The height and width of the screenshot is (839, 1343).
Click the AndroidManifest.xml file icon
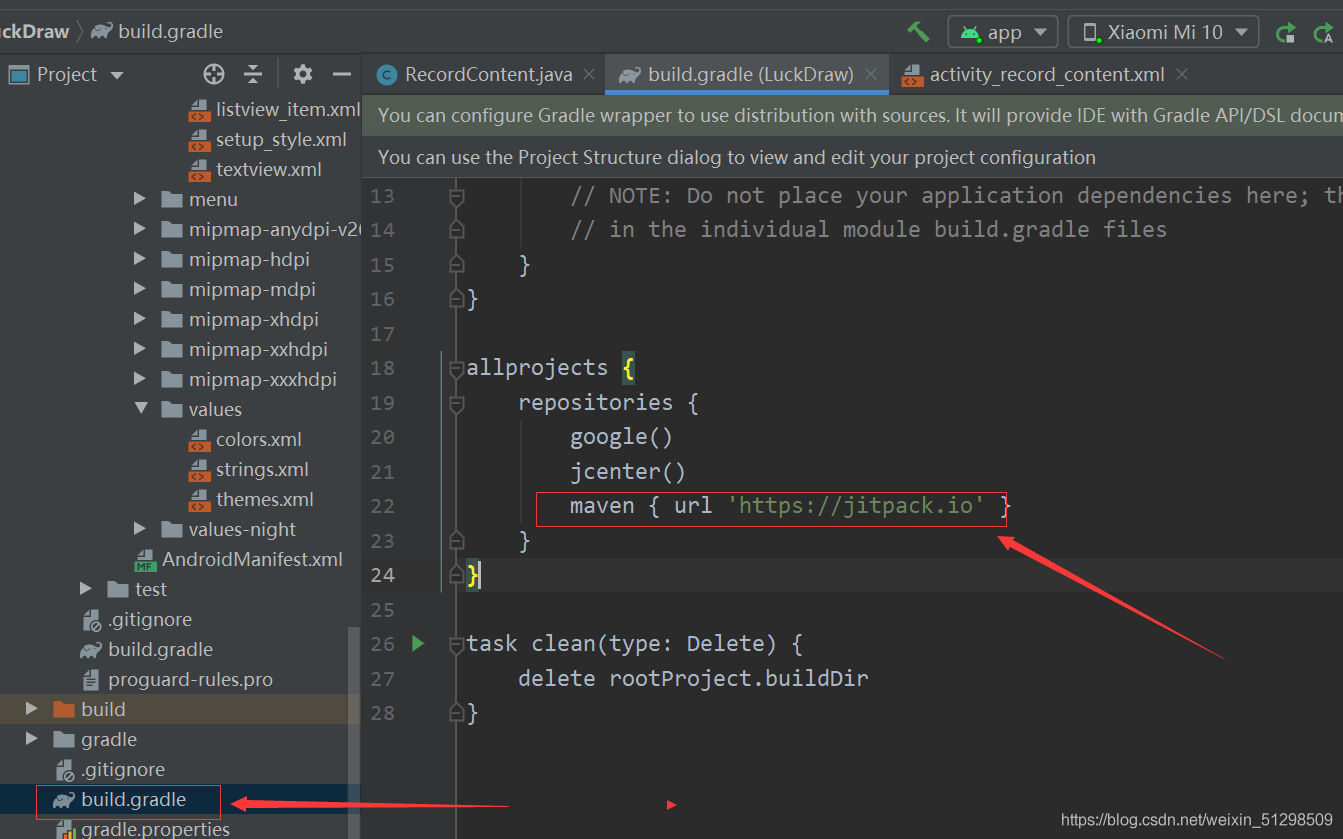[146, 560]
